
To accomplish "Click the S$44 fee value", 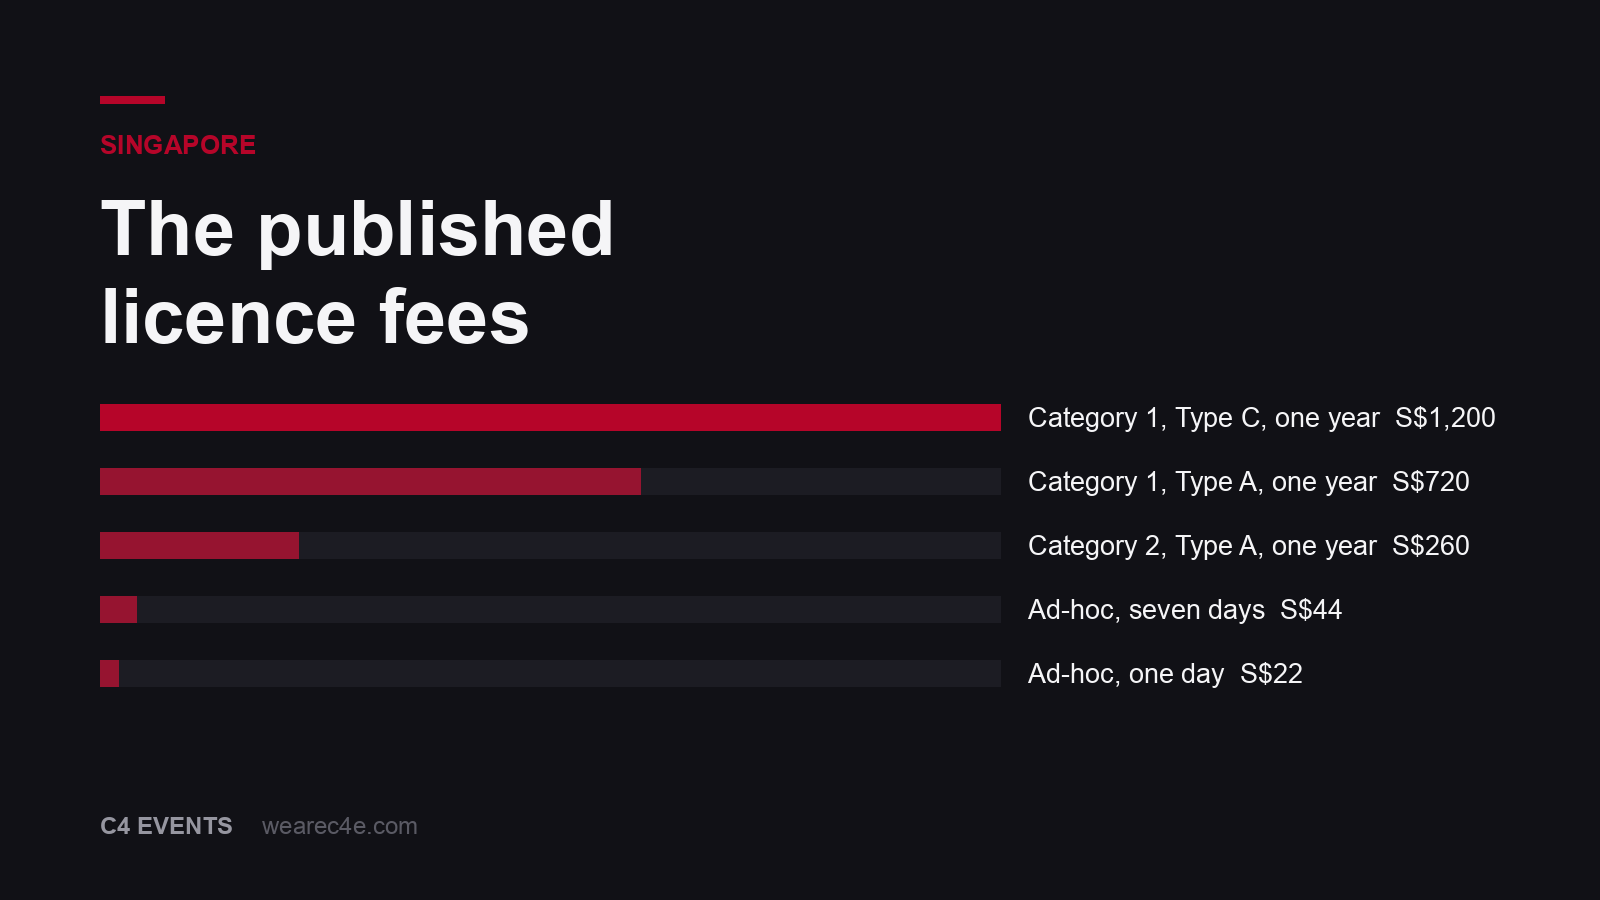I will point(1311,610).
